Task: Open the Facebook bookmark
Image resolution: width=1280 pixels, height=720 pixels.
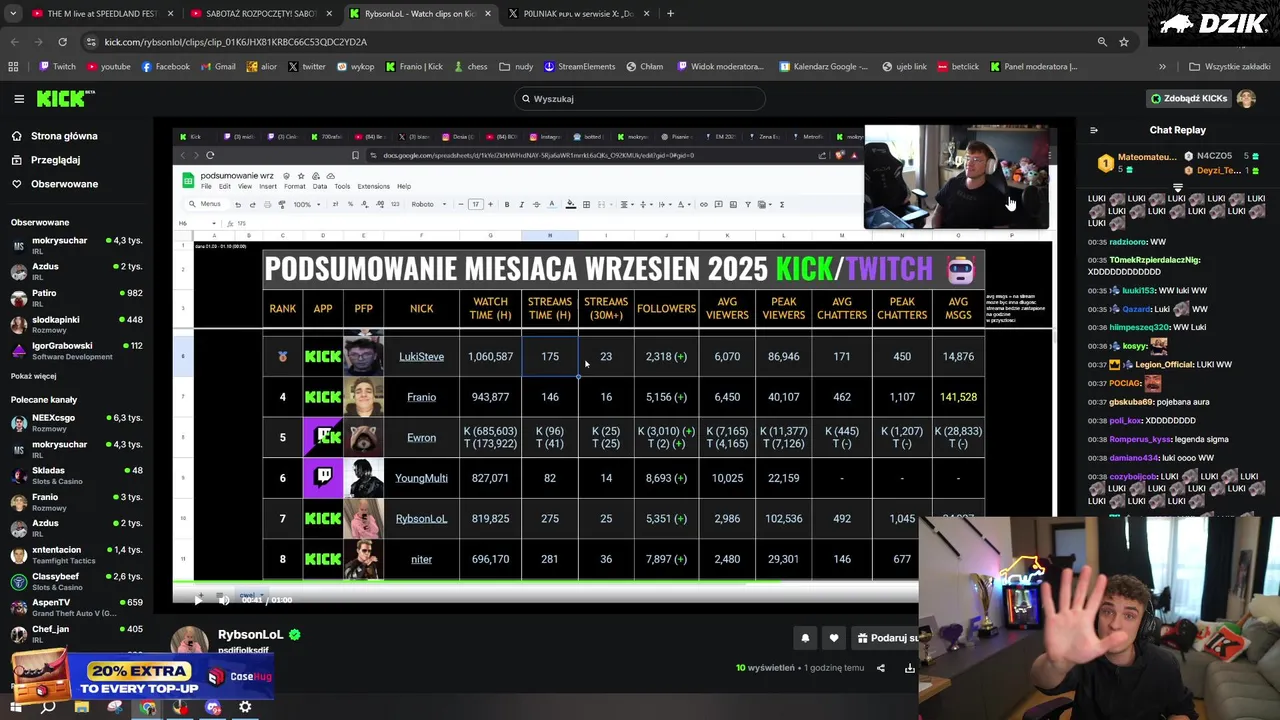Action: coord(165,67)
